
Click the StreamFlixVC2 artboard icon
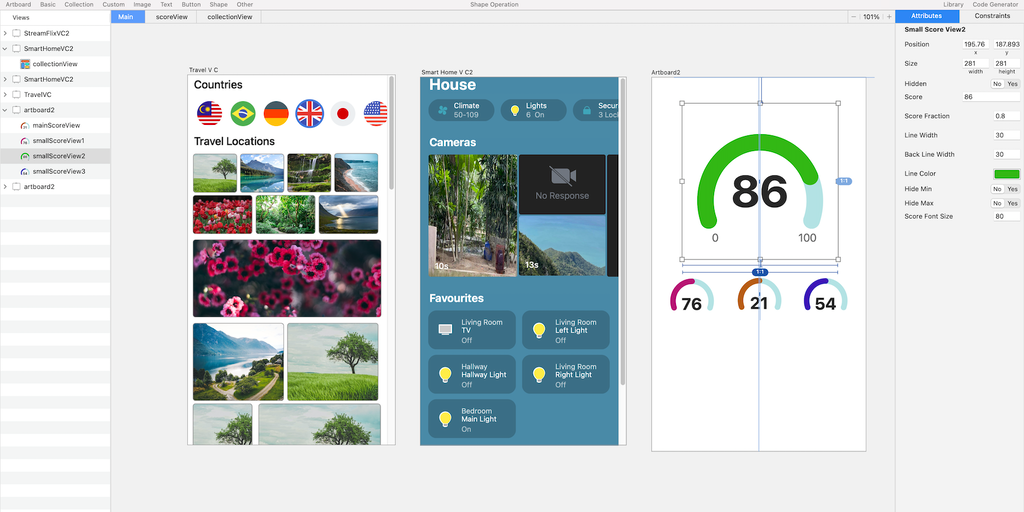coord(17,33)
